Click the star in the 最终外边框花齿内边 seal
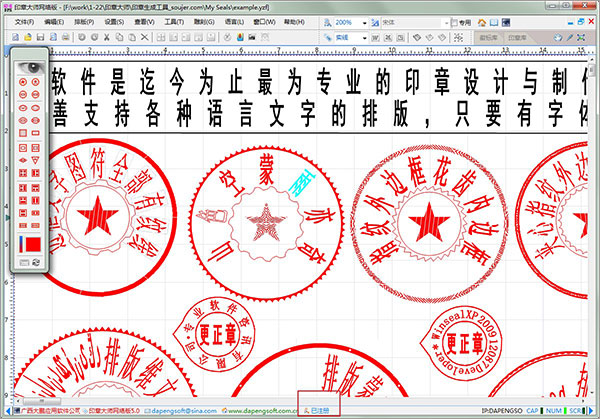This screenshot has height=419, width=600. pos(429,223)
